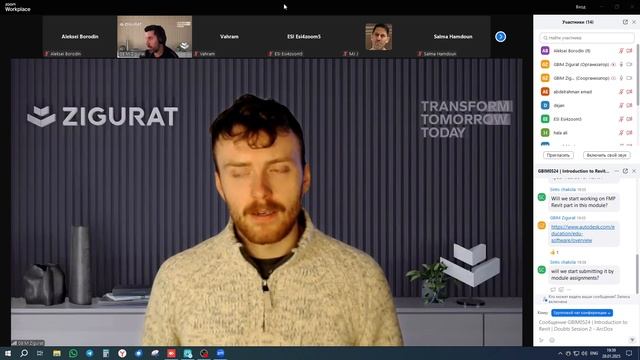Close the Participants panel
Screen dimensions: 640x360
(x=634, y=22)
